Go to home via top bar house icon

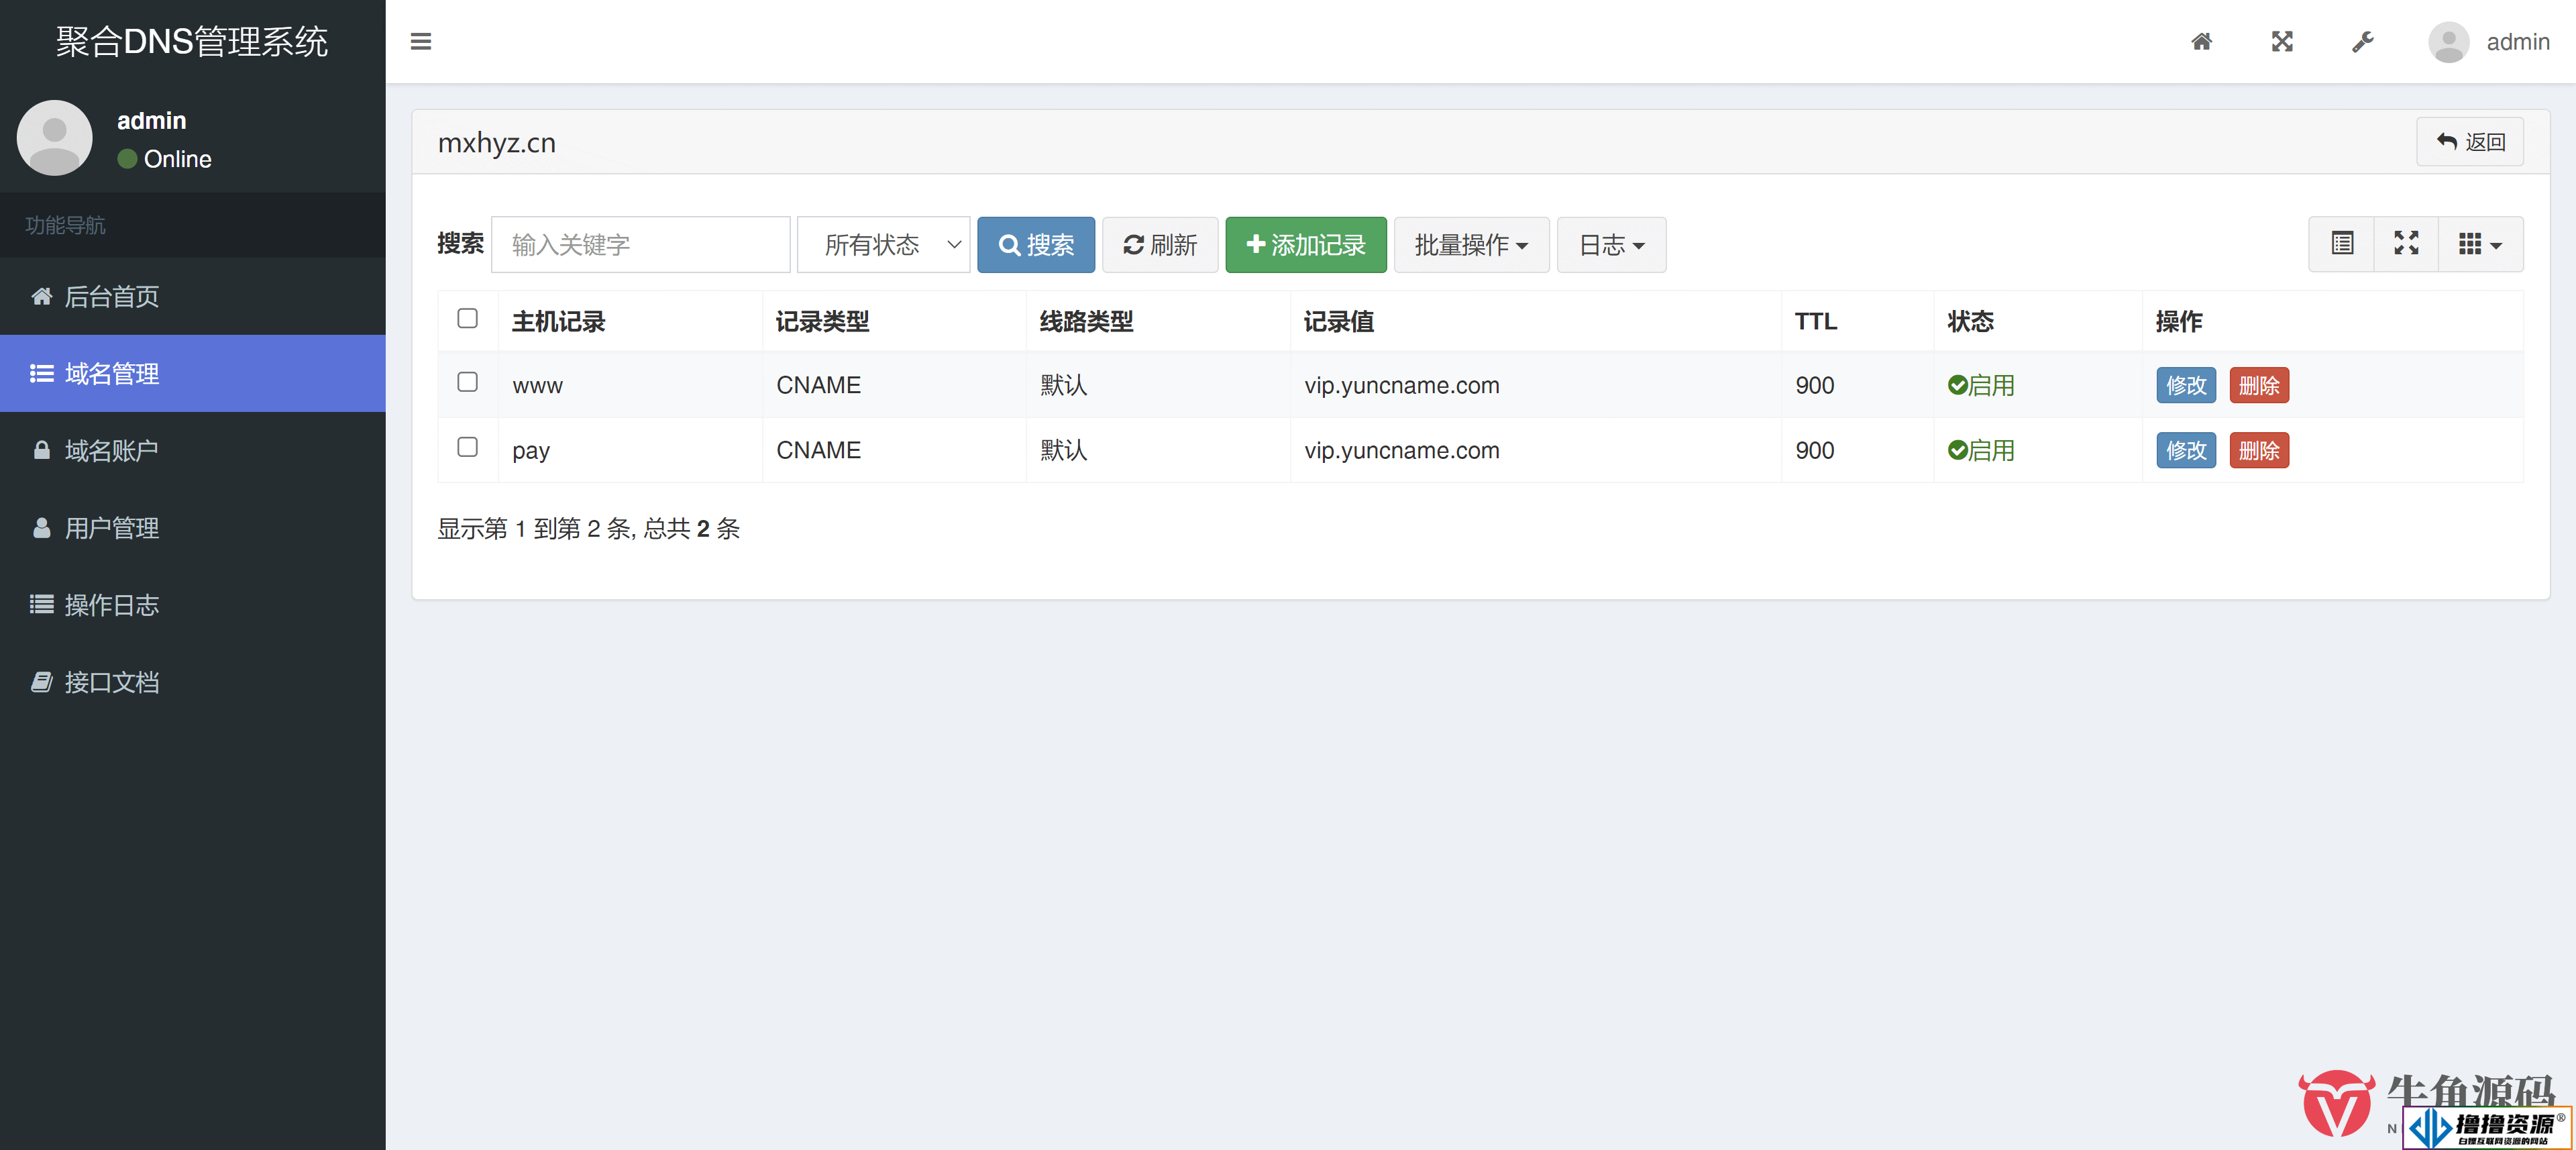point(2201,41)
